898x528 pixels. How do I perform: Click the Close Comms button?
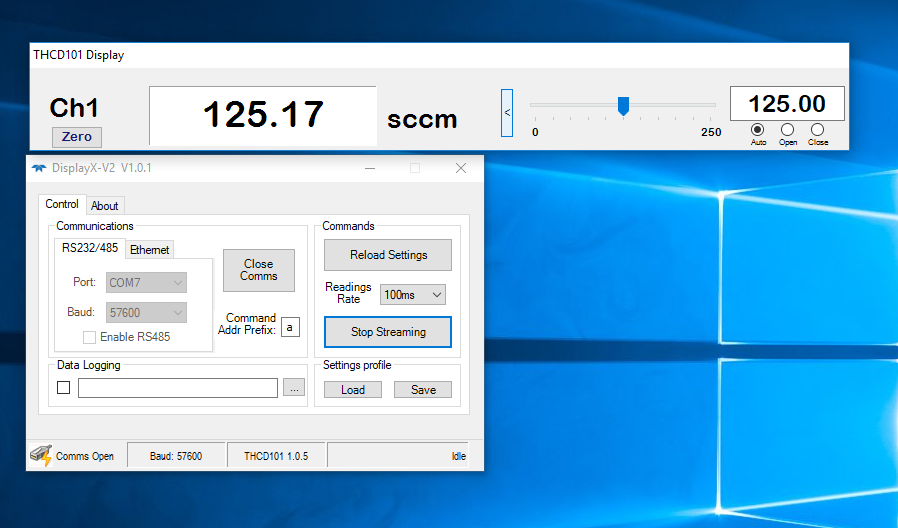[258, 270]
